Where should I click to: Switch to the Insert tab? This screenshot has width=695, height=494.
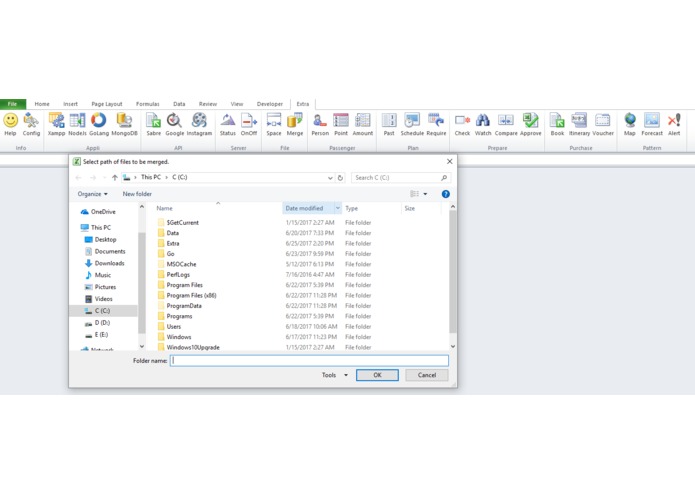pos(70,104)
